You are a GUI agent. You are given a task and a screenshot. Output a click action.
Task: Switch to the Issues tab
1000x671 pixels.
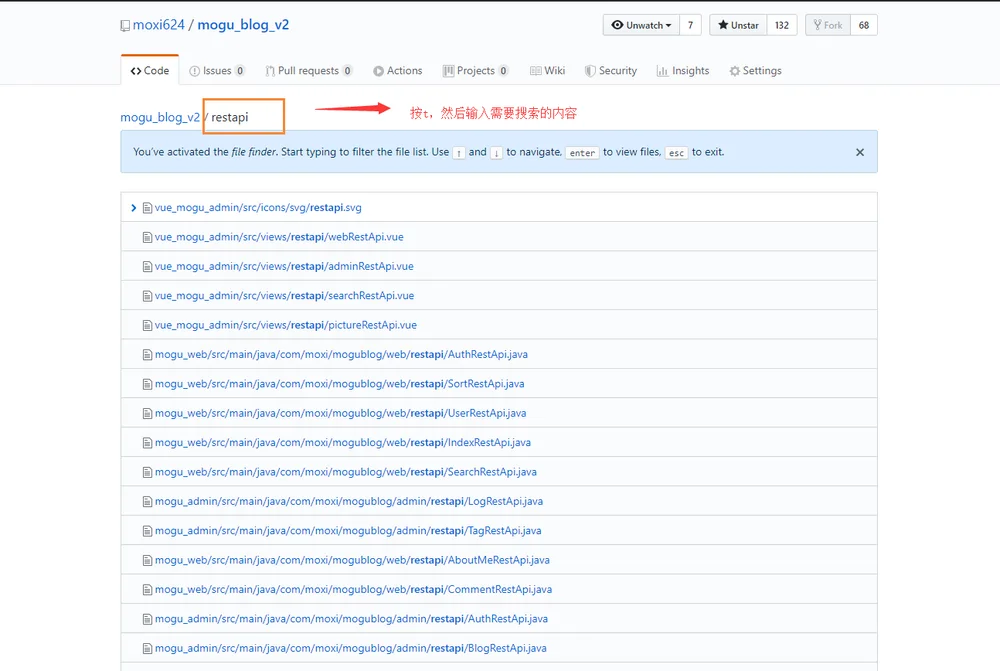[217, 71]
